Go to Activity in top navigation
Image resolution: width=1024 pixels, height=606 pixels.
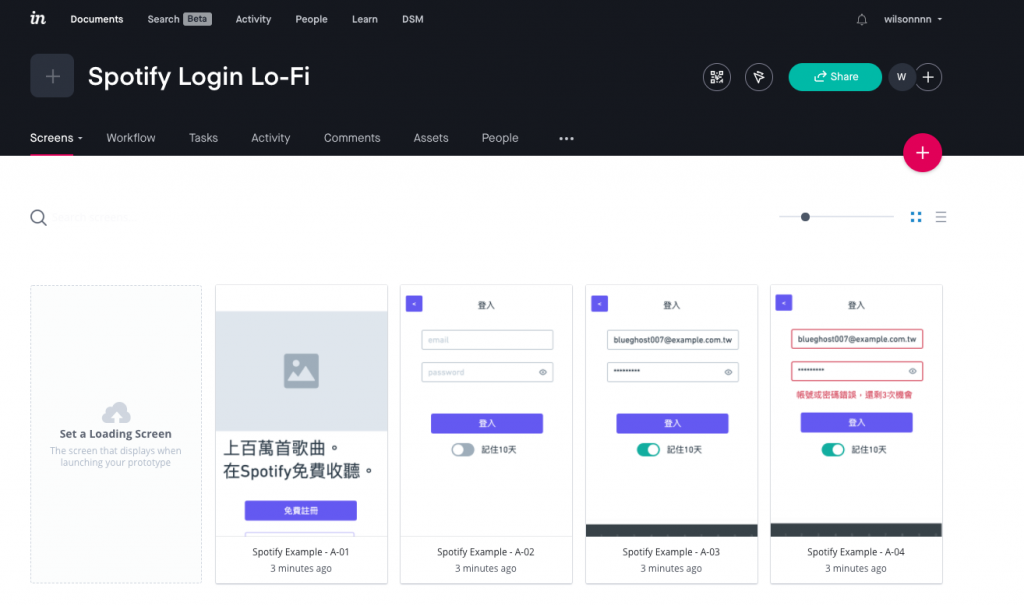pos(253,20)
